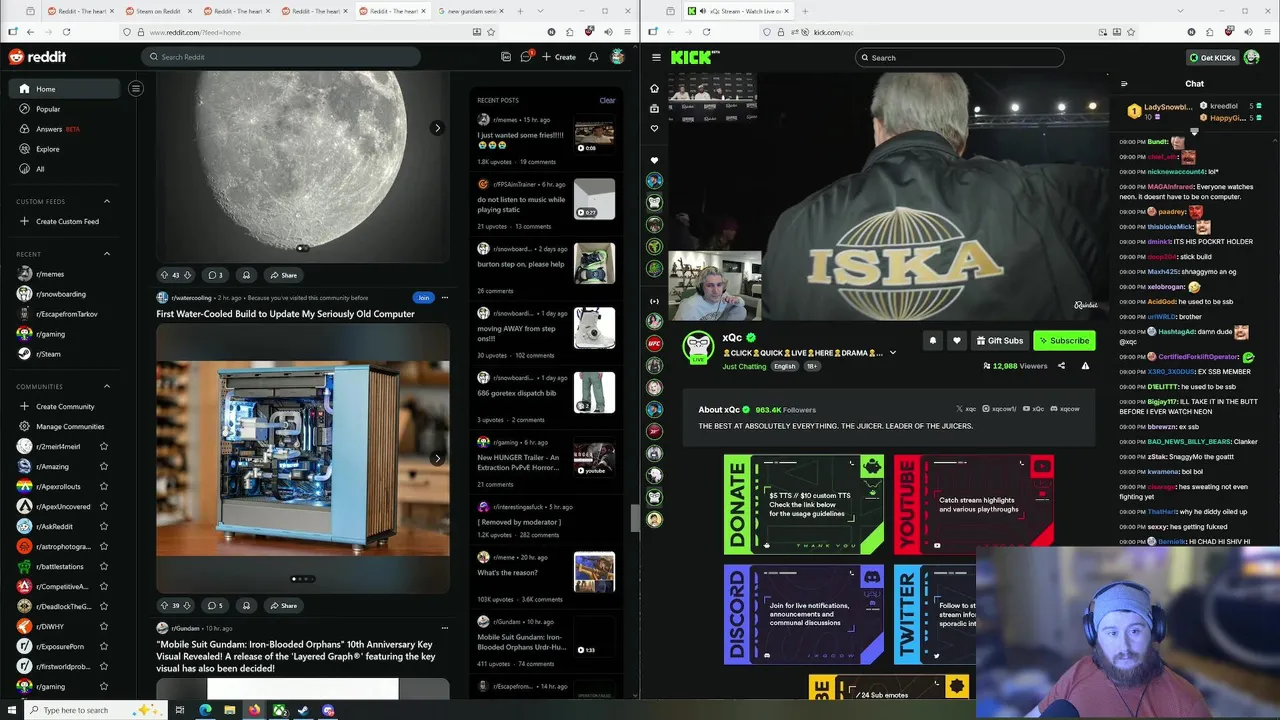
Task: Favorite r/2meirl4meirl with its star
Action: coord(104,447)
